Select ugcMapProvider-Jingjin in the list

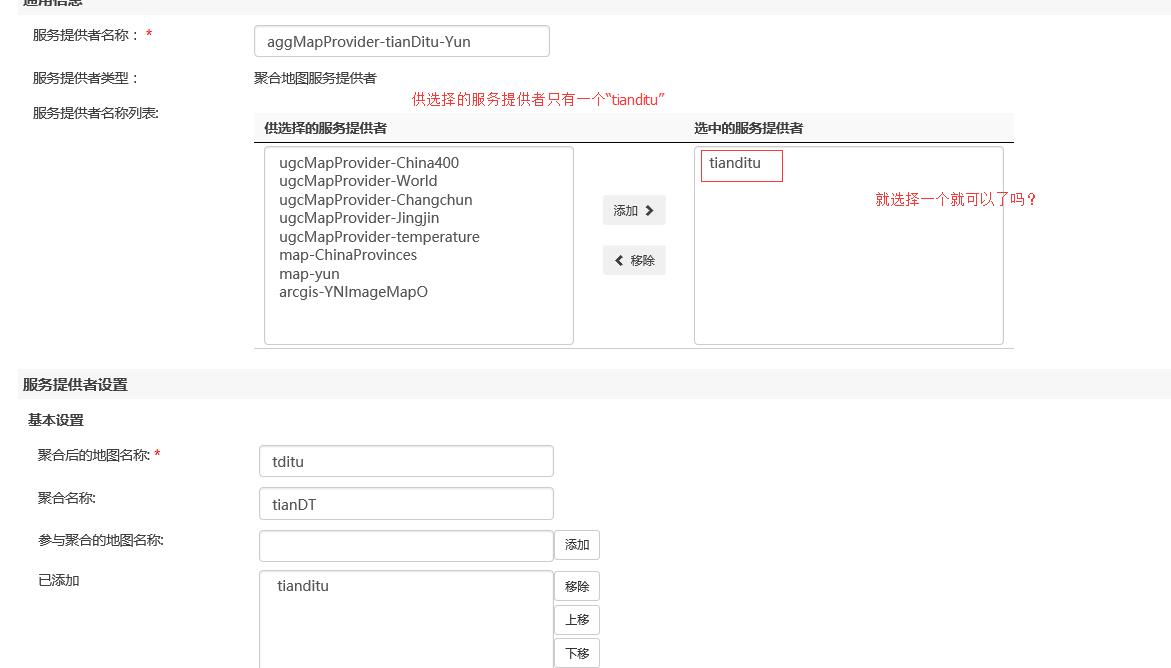click(x=359, y=218)
